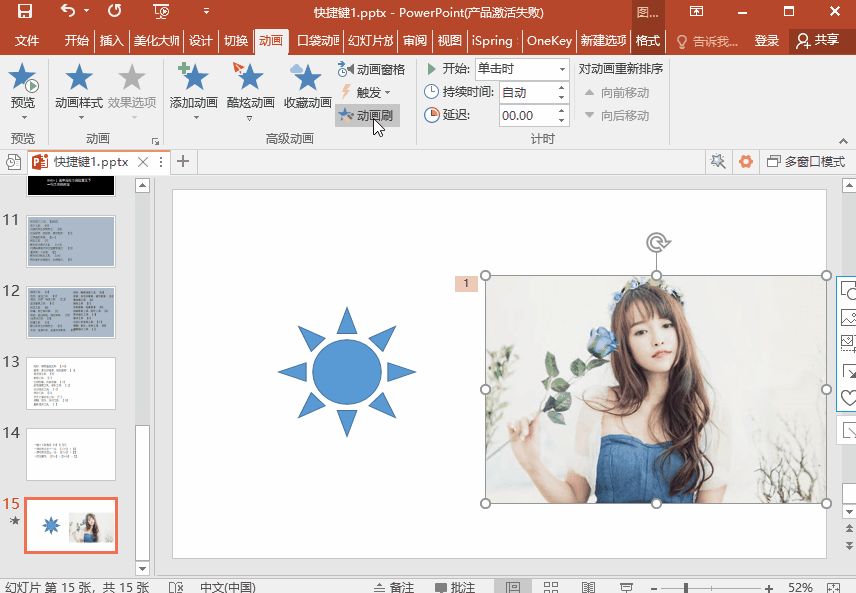Toggle 多窗口模式 multi-window mode
The width and height of the screenshot is (856, 593).
tap(805, 161)
